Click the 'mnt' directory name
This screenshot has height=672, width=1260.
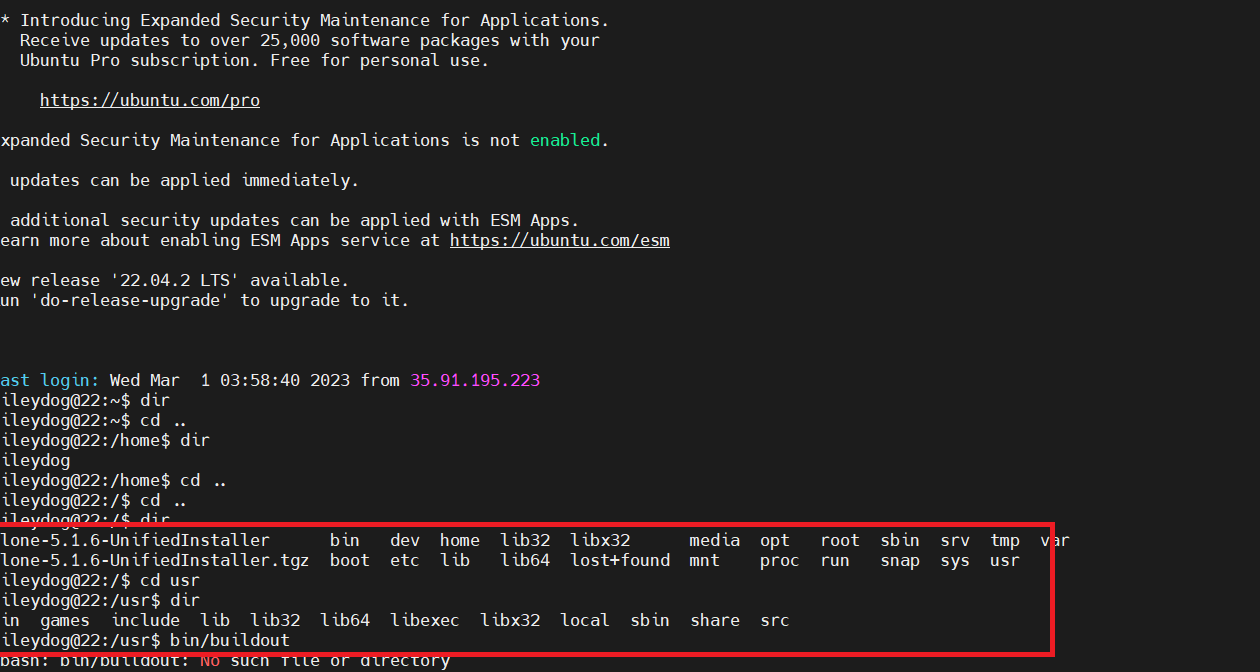pos(705,560)
